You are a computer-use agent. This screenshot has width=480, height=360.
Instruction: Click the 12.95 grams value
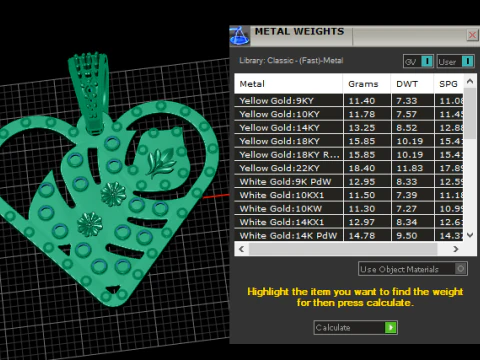(x=362, y=182)
